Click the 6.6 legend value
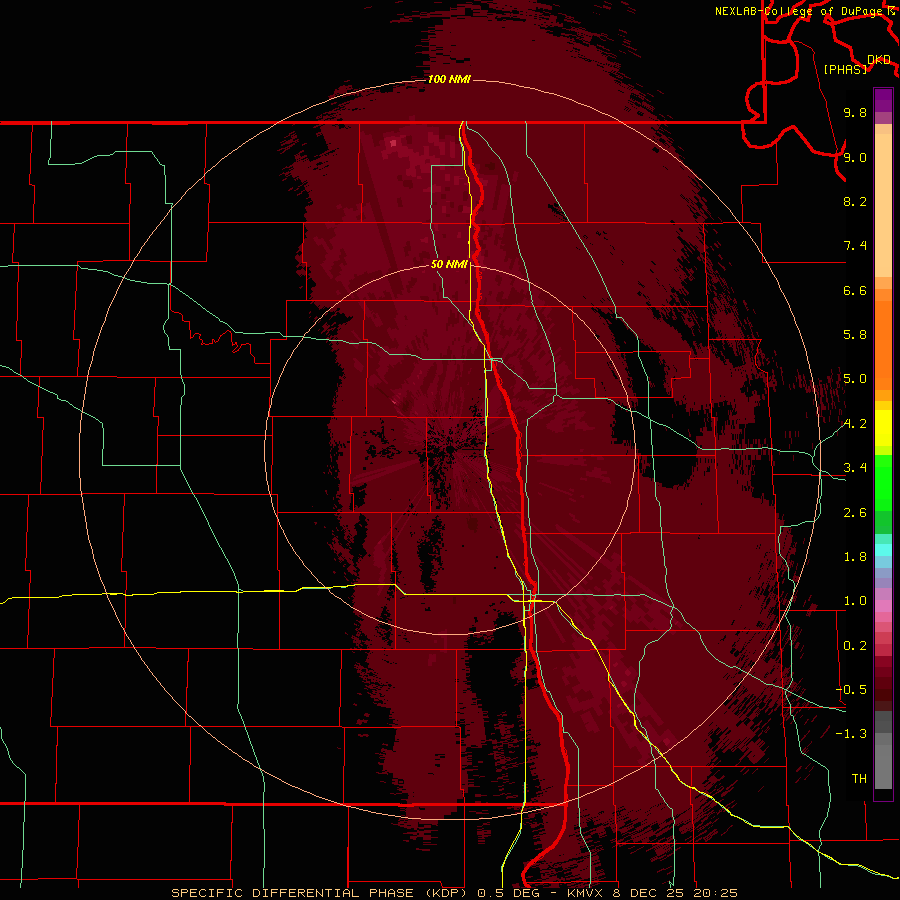The image size is (900, 900). point(855,290)
